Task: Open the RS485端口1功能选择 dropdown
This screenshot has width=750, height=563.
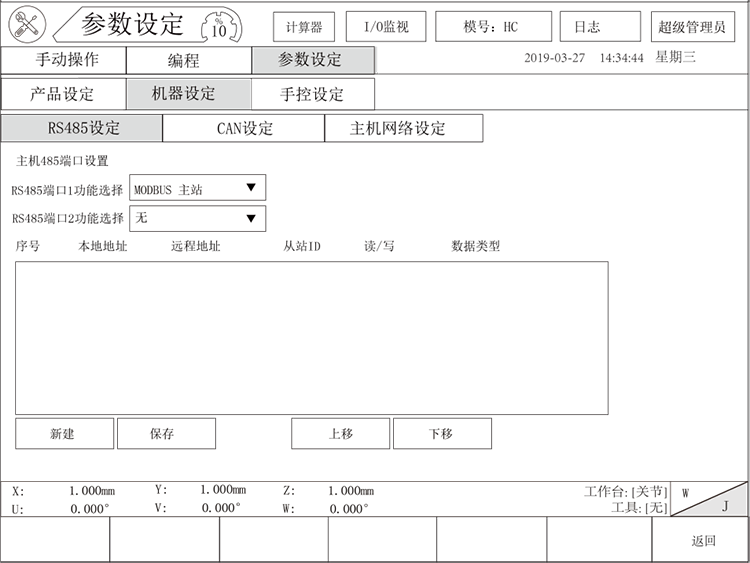Action: pyautogui.click(x=198, y=188)
